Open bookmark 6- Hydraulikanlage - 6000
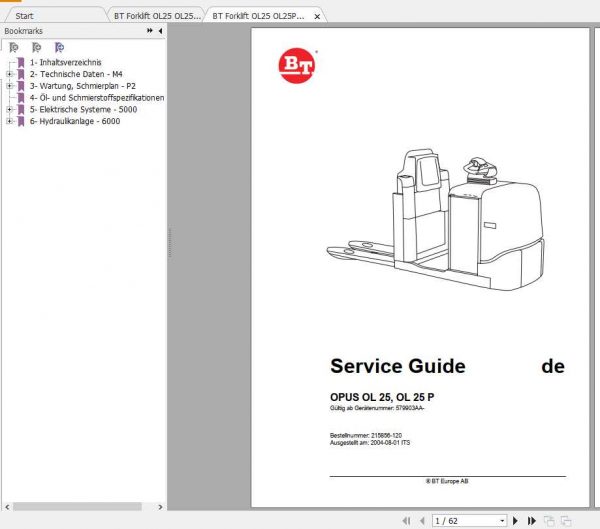This screenshot has height=529, width=600. coord(75,121)
